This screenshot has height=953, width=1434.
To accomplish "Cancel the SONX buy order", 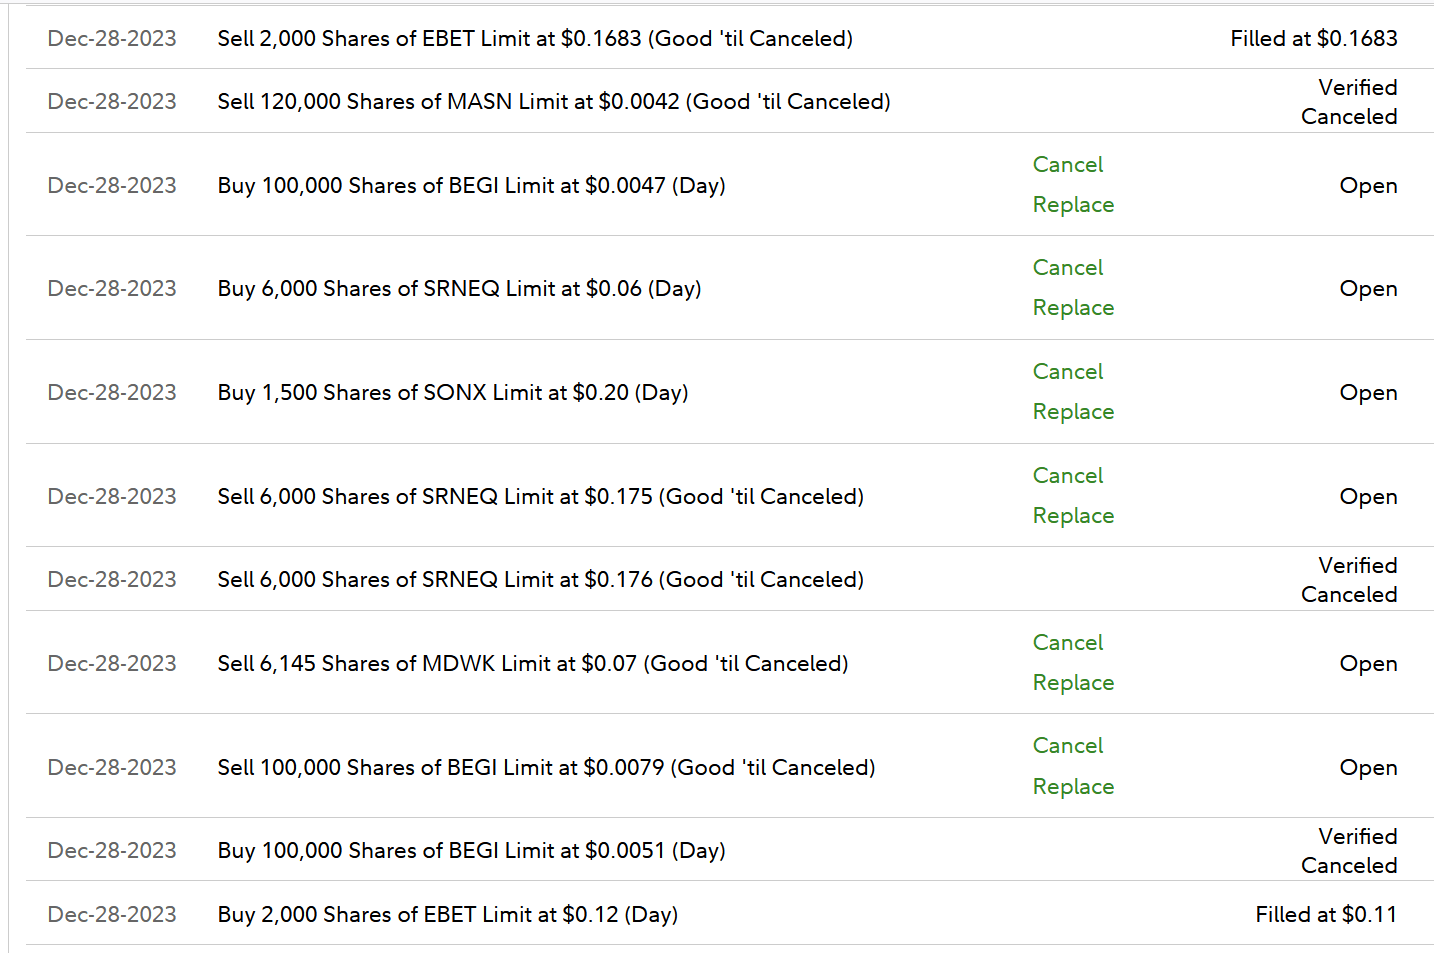I will [1067, 372].
